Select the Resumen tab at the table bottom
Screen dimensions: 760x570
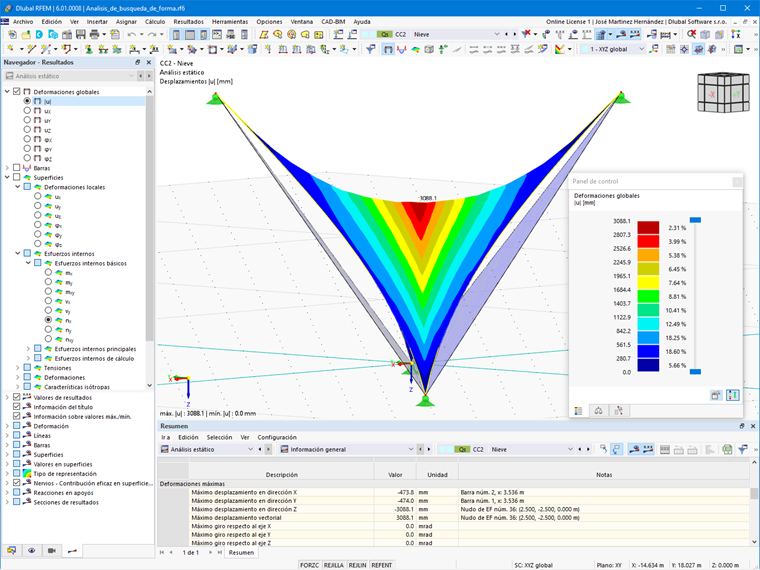click(x=241, y=553)
